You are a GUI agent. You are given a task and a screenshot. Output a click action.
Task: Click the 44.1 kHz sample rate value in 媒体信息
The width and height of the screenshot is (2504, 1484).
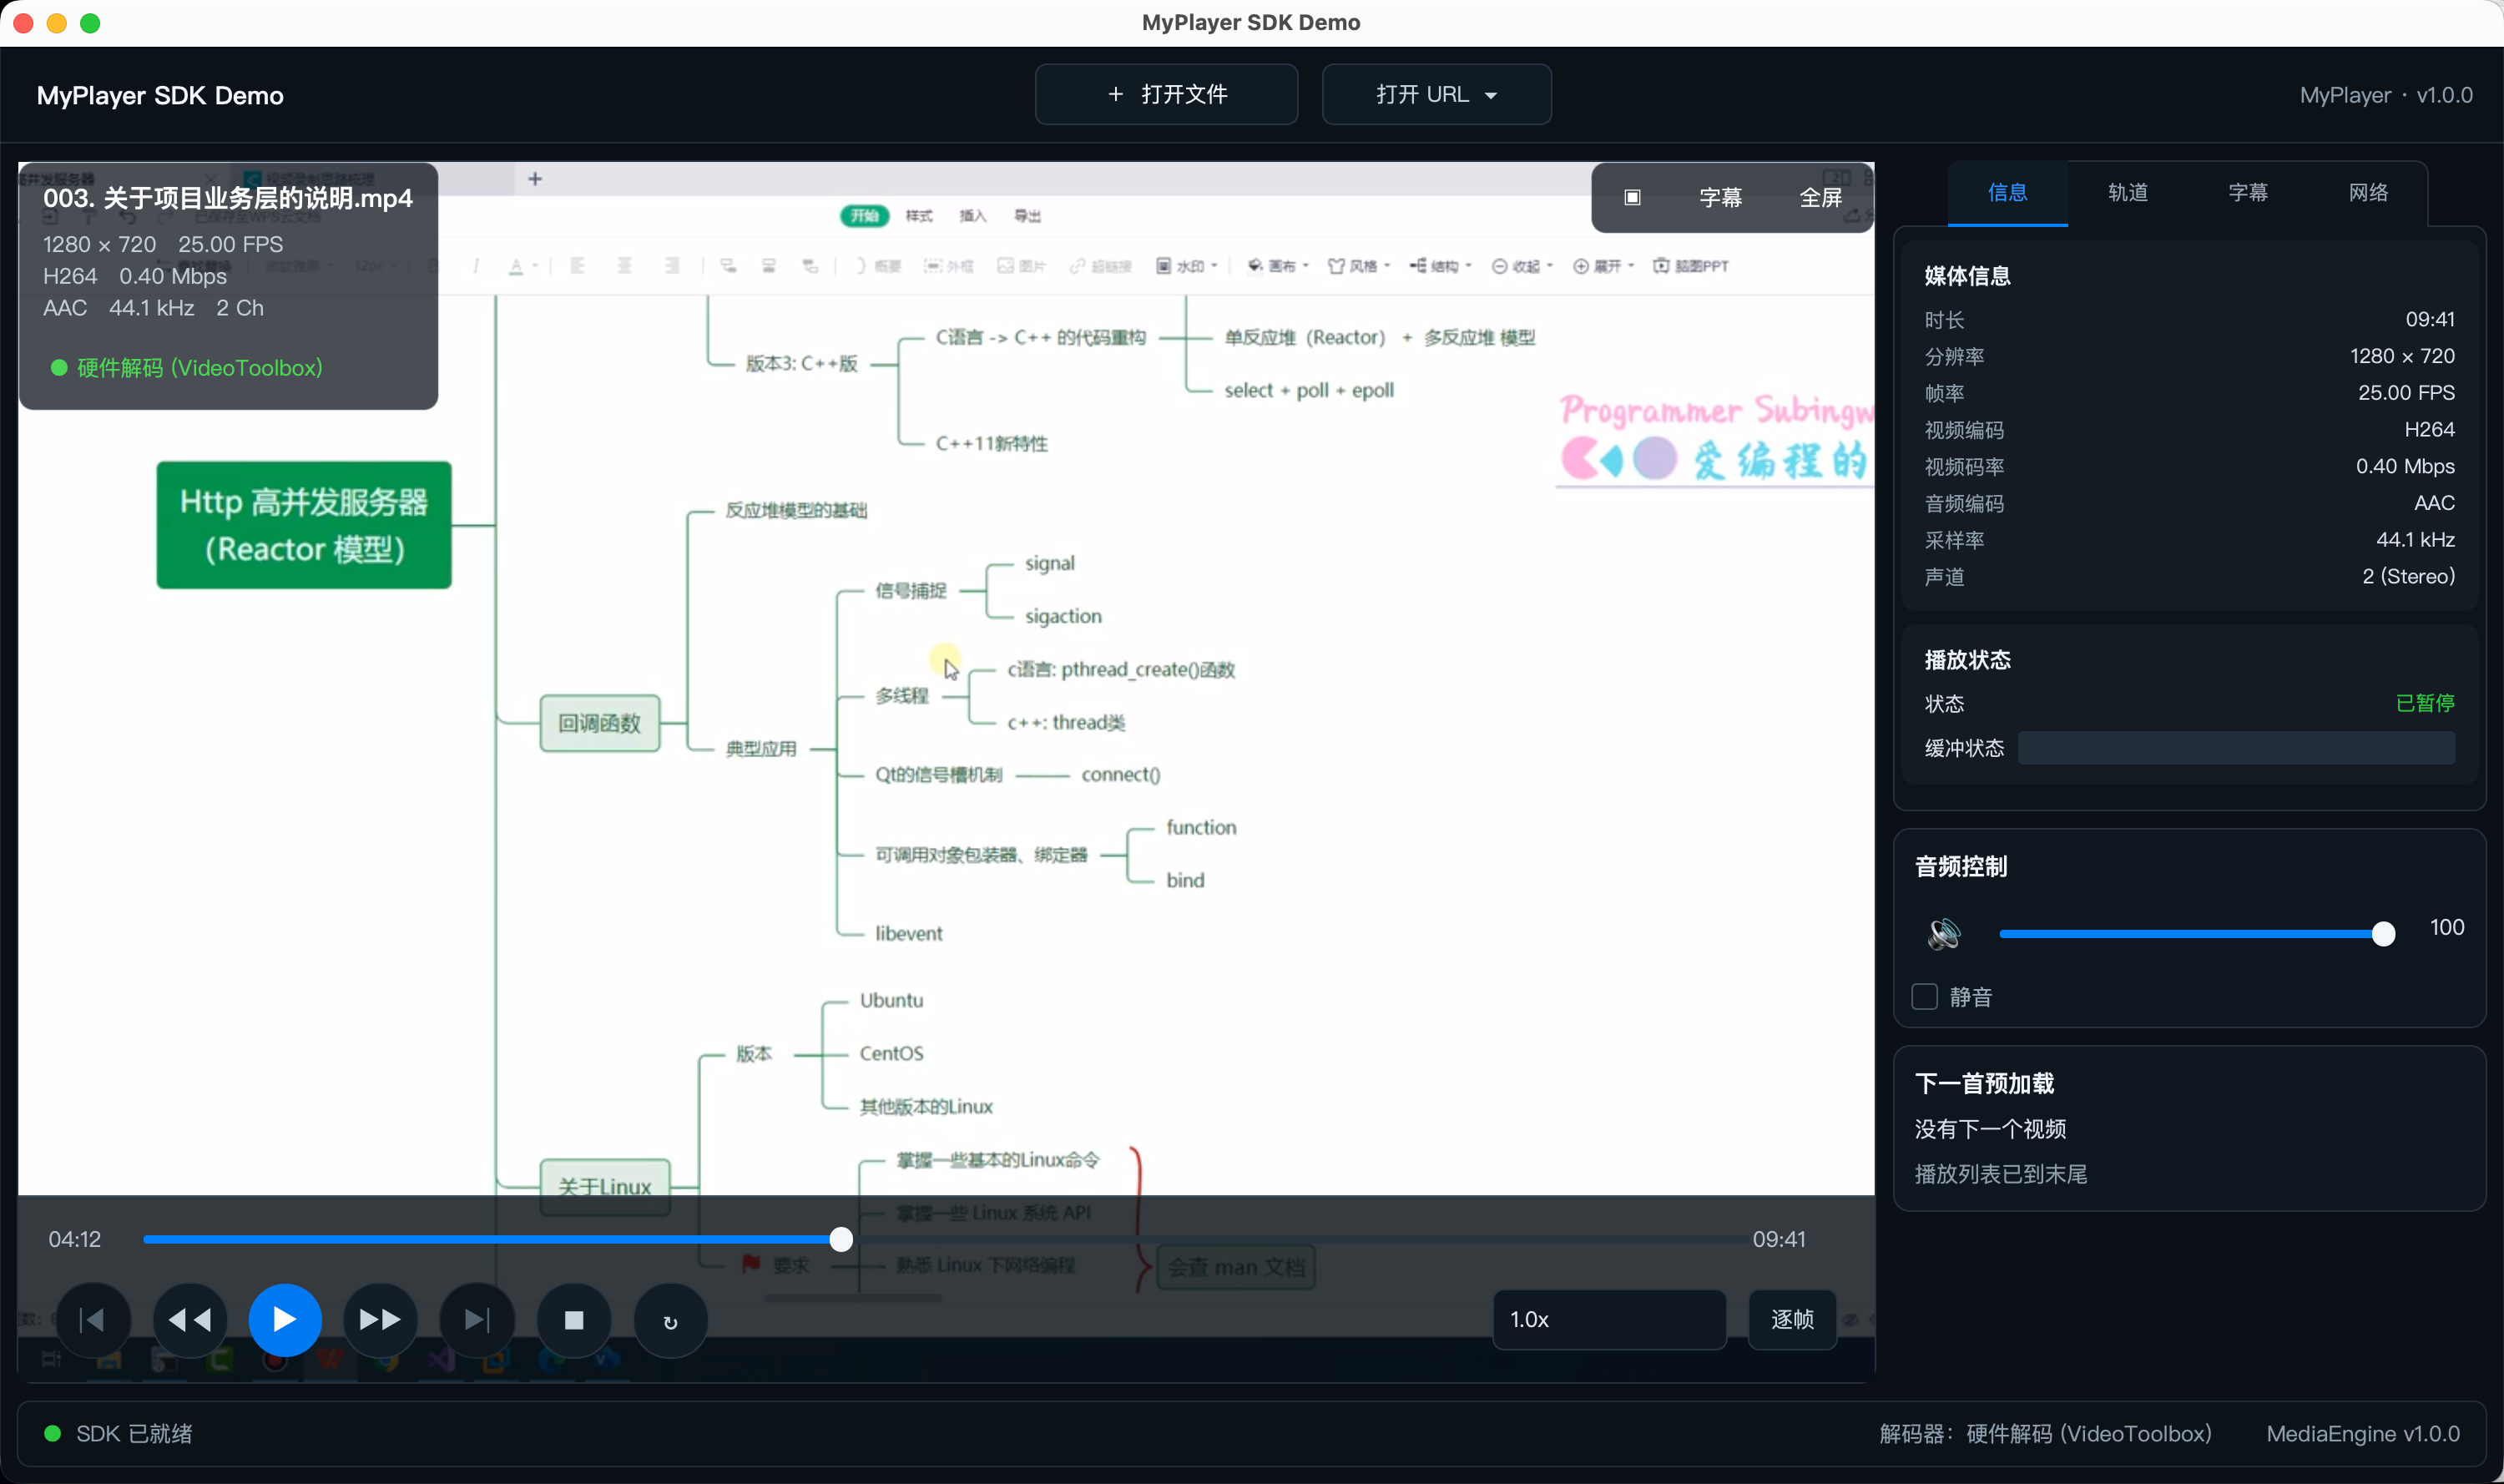(x=2415, y=539)
